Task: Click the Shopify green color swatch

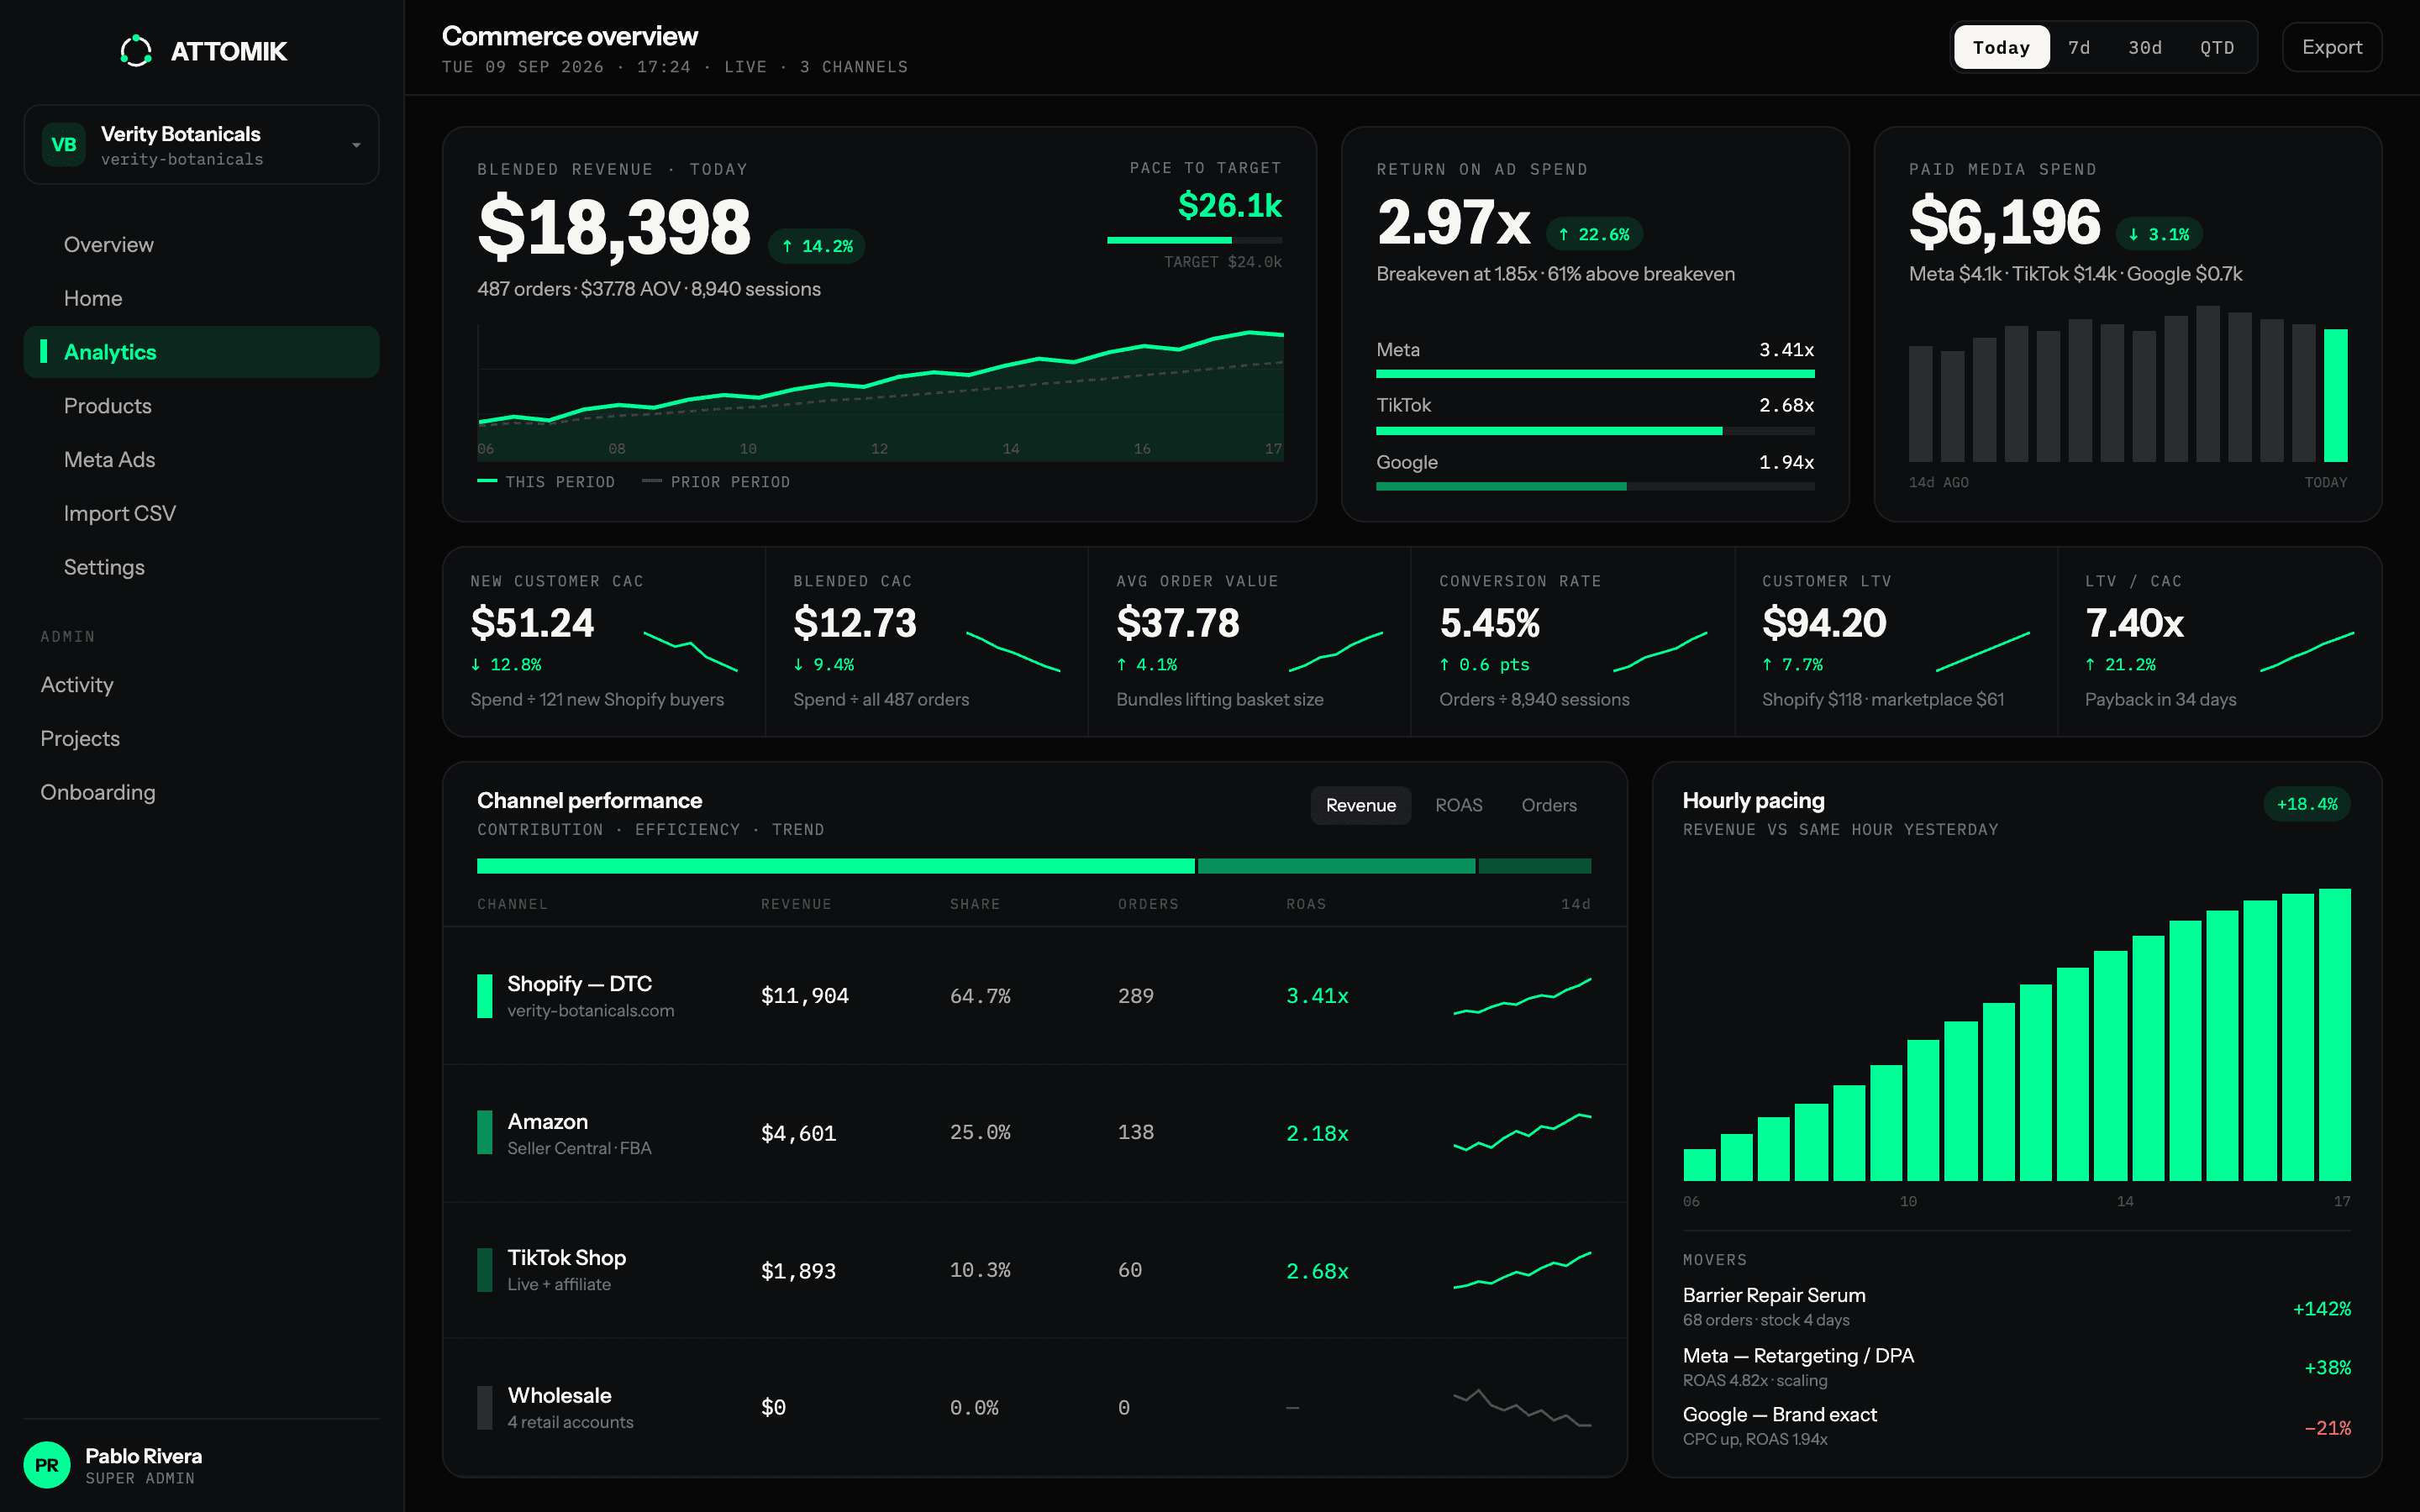Action: (x=485, y=996)
